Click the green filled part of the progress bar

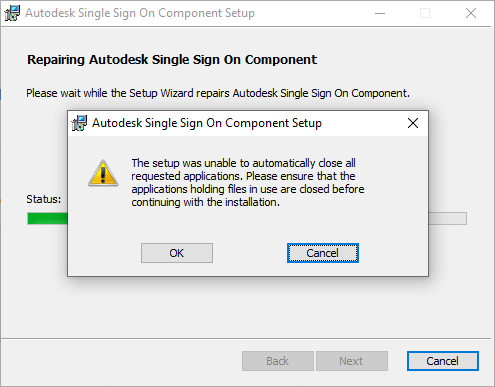[47, 219]
